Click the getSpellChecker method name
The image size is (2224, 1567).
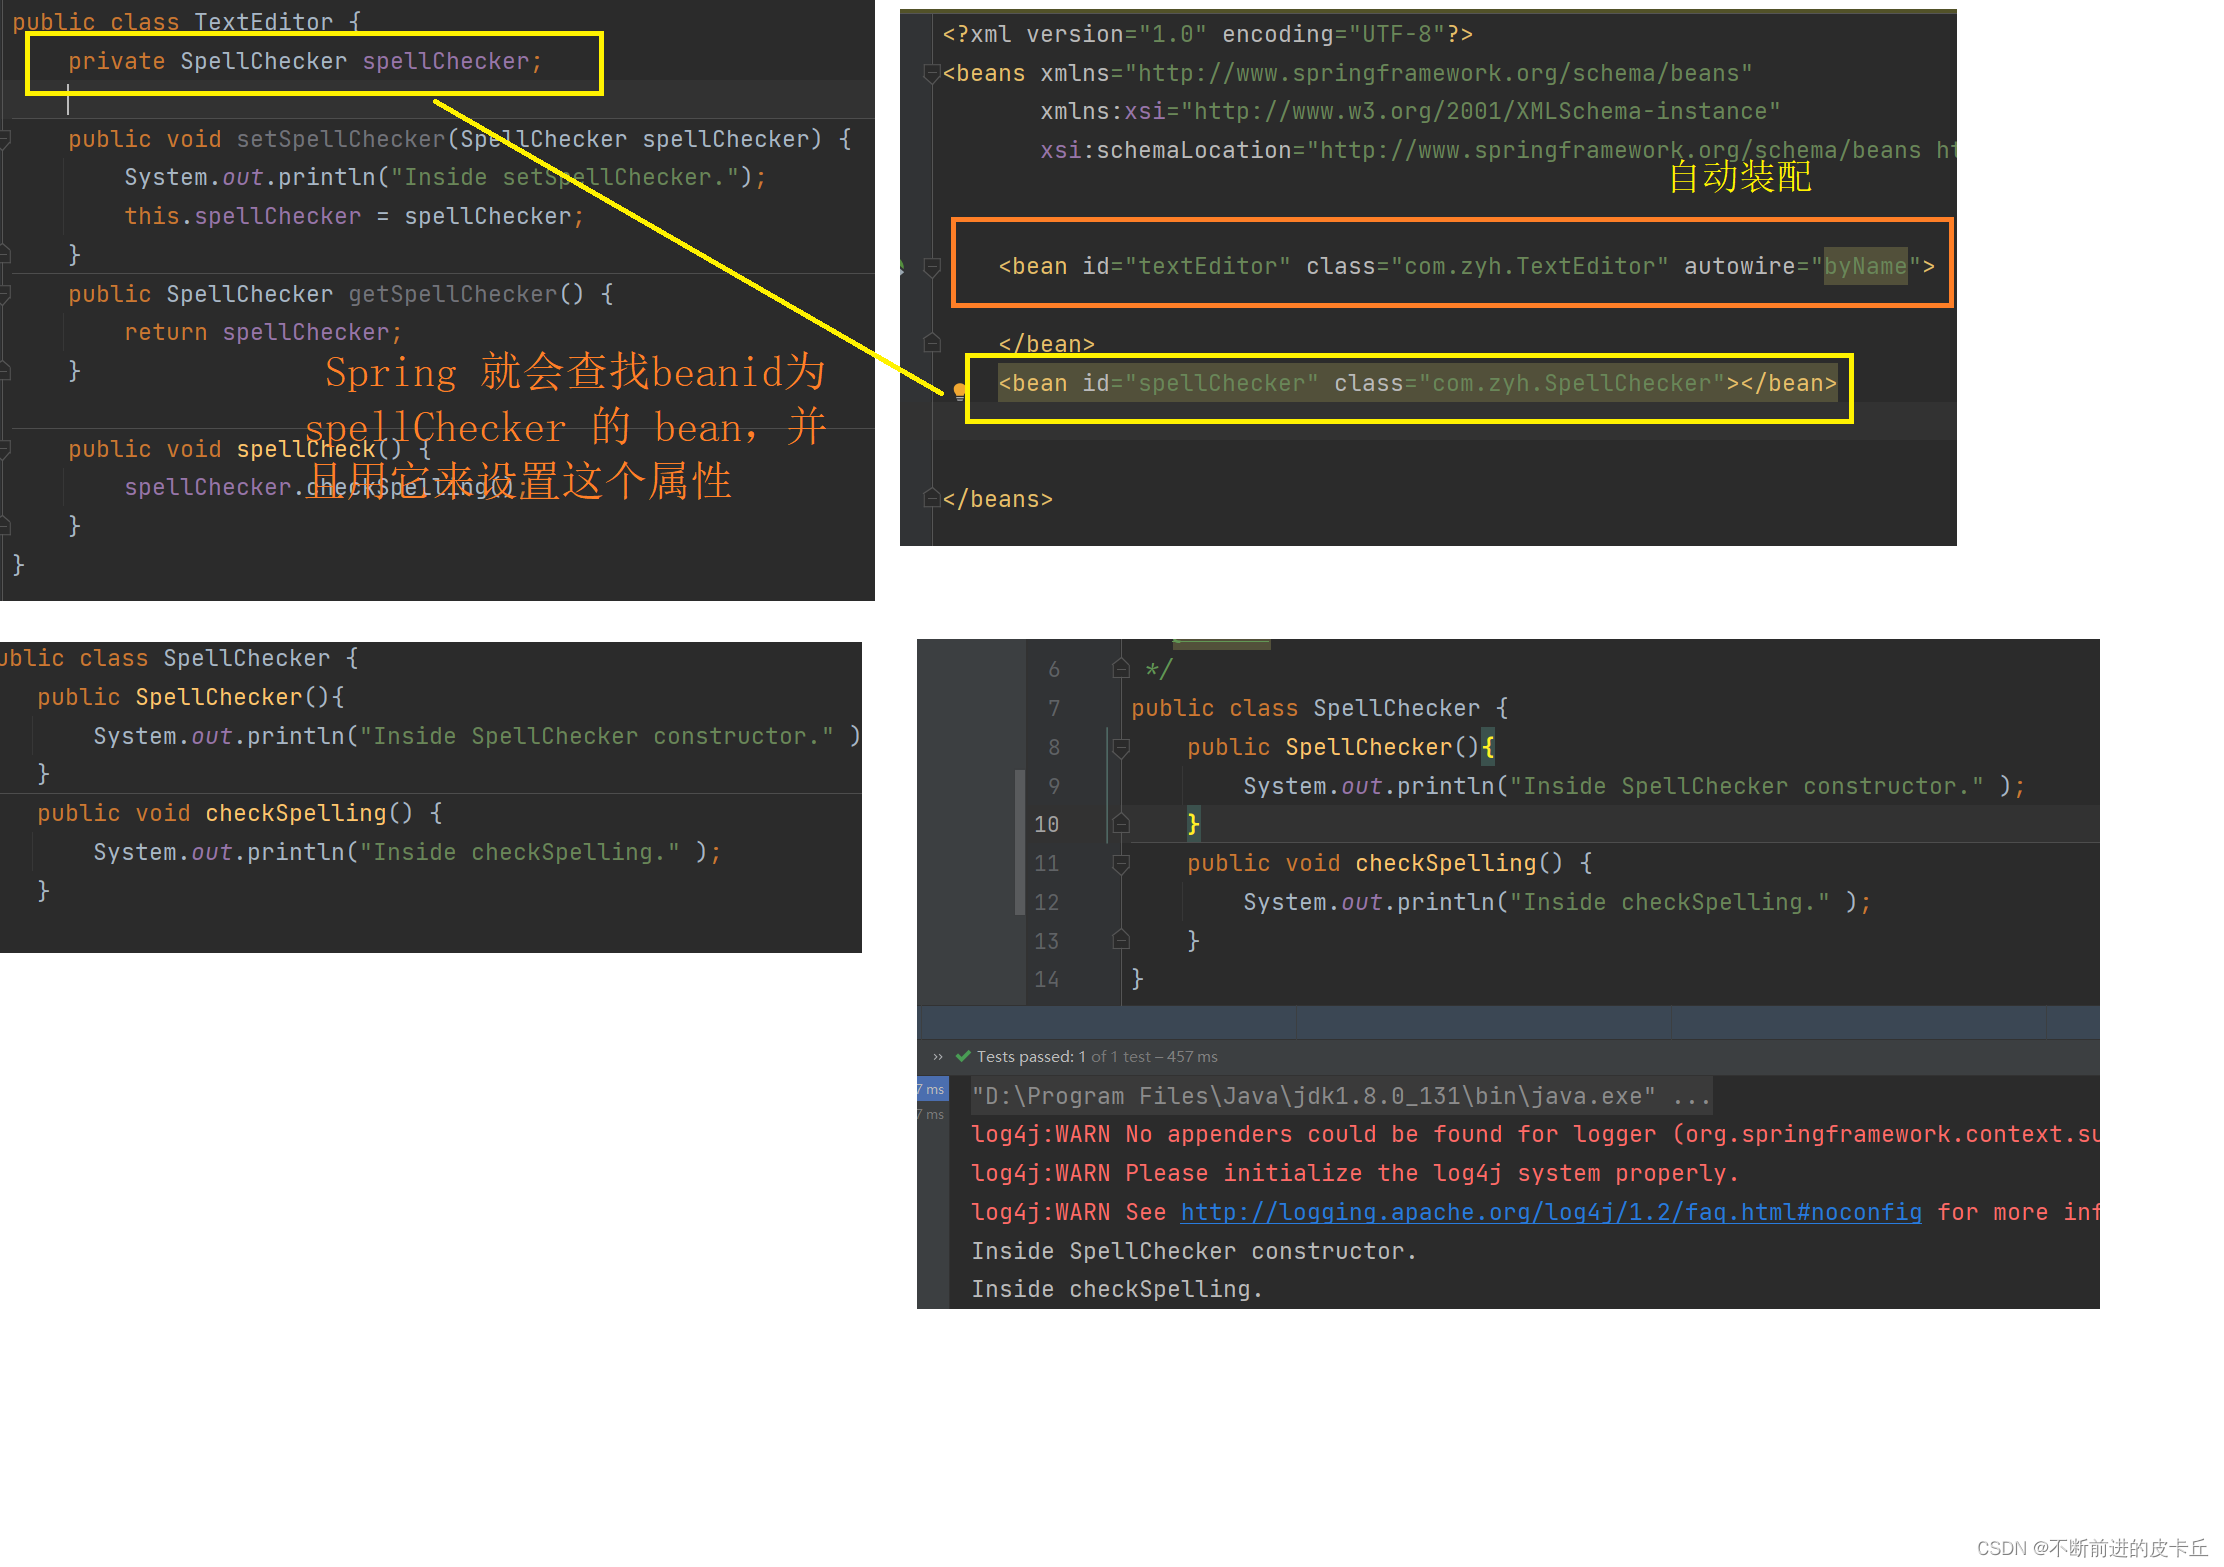(452, 294)
